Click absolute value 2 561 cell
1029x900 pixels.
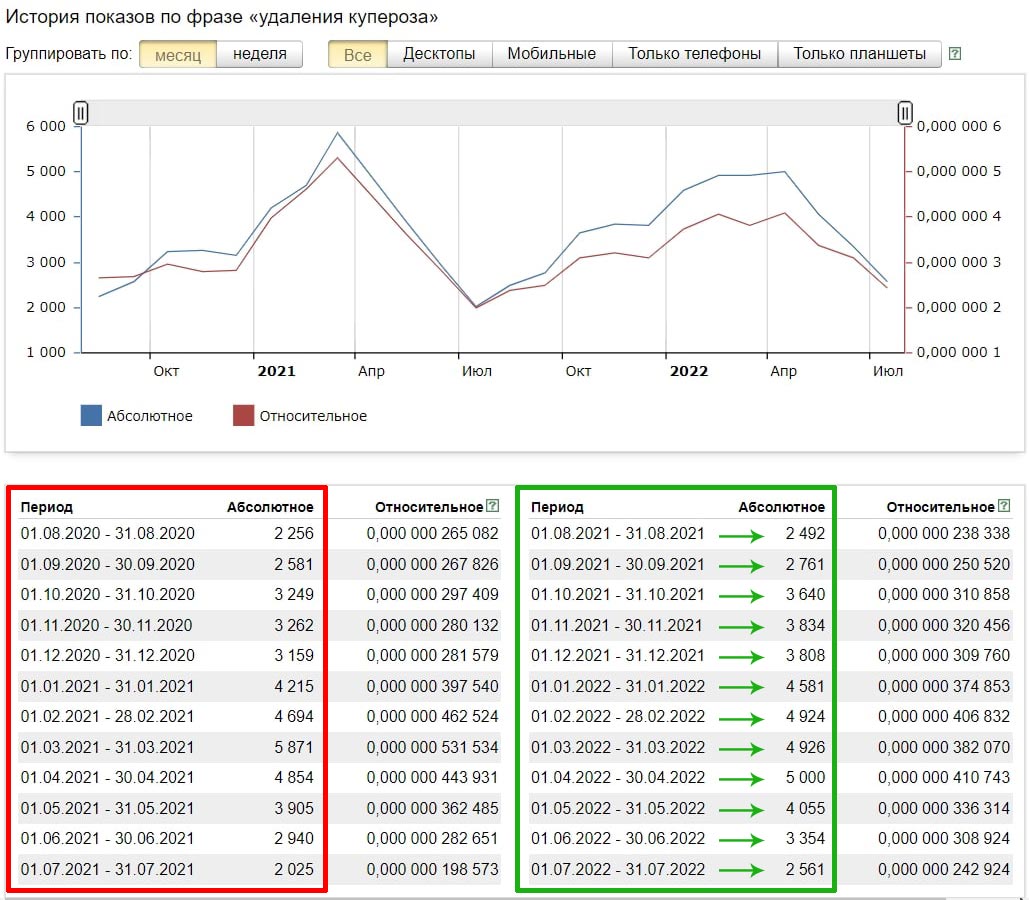pyautogui.click(x=805, y=869)
